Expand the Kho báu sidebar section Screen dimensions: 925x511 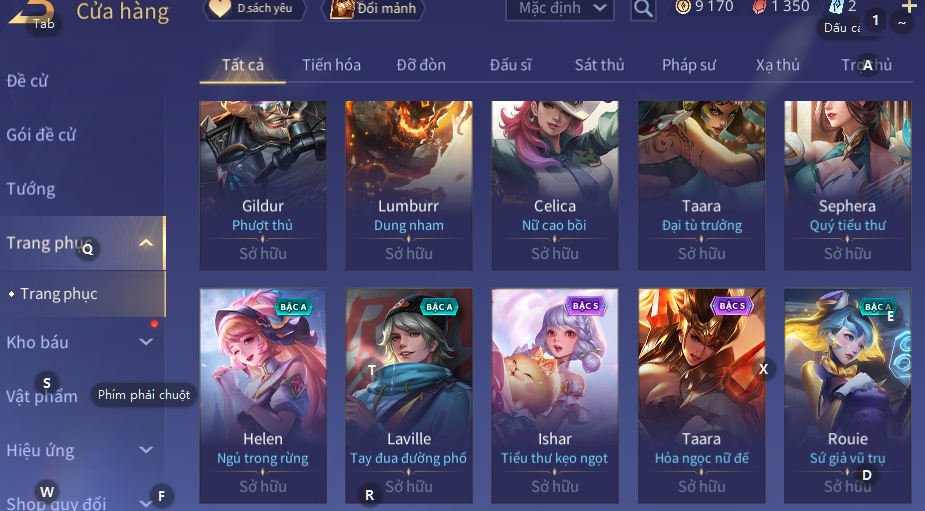(146, 342)
